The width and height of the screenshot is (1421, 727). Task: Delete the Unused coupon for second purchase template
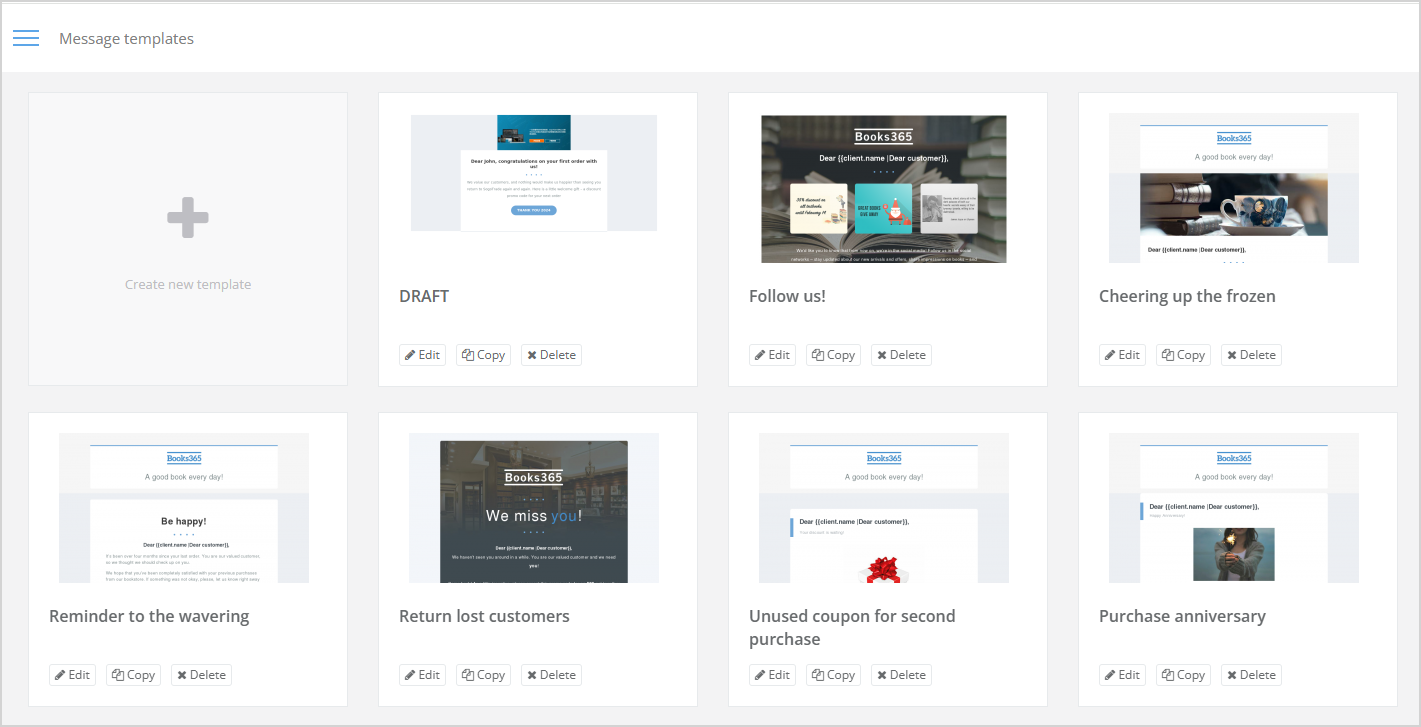coord(901,675)
